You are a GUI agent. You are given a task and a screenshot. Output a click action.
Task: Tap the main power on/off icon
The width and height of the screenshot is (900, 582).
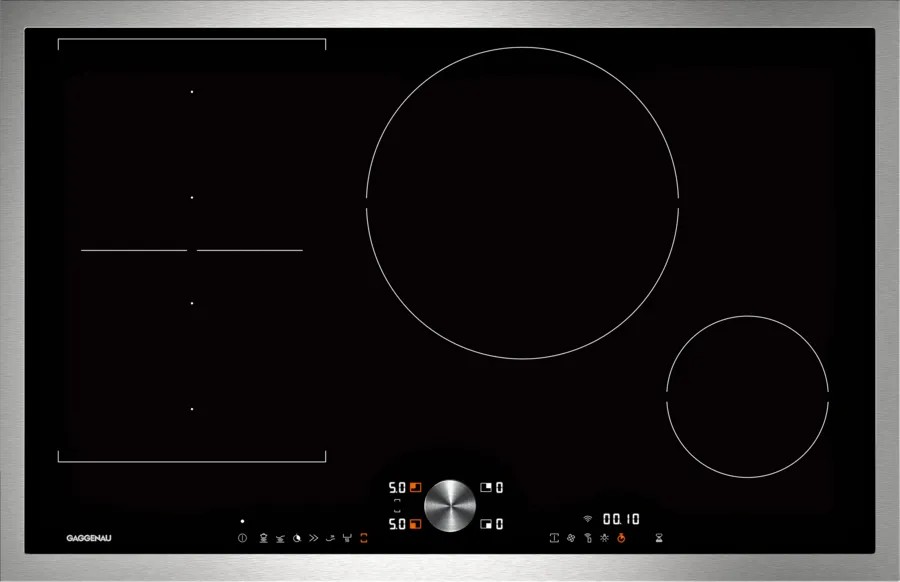(x=242, y=538)
